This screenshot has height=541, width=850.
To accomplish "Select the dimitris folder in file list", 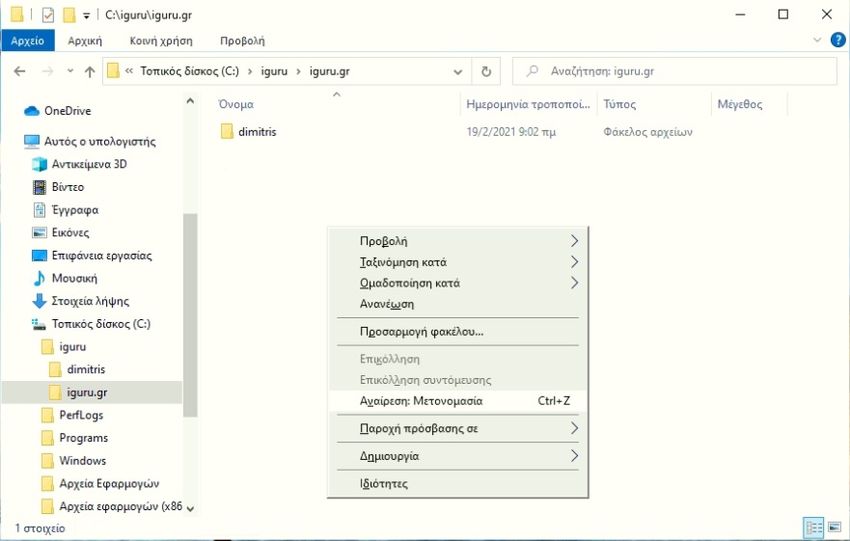I will pos(257,132).
